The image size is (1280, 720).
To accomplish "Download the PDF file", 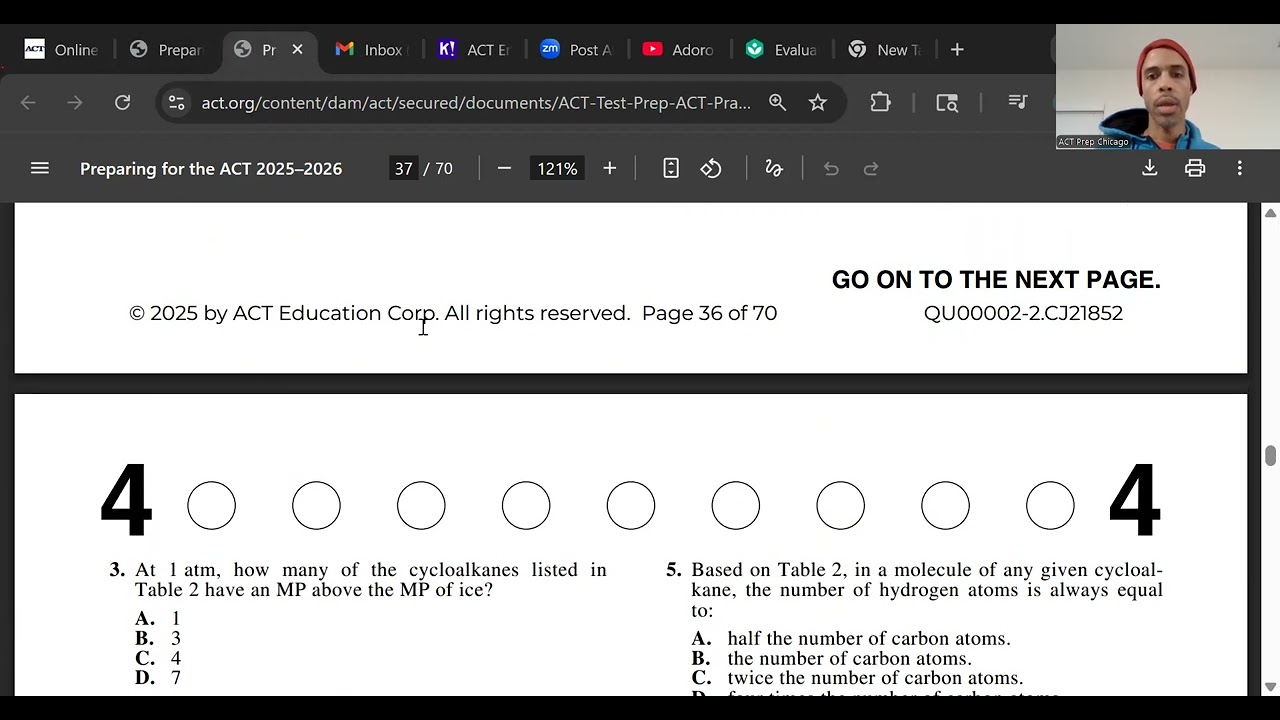I will point(1150,169).
